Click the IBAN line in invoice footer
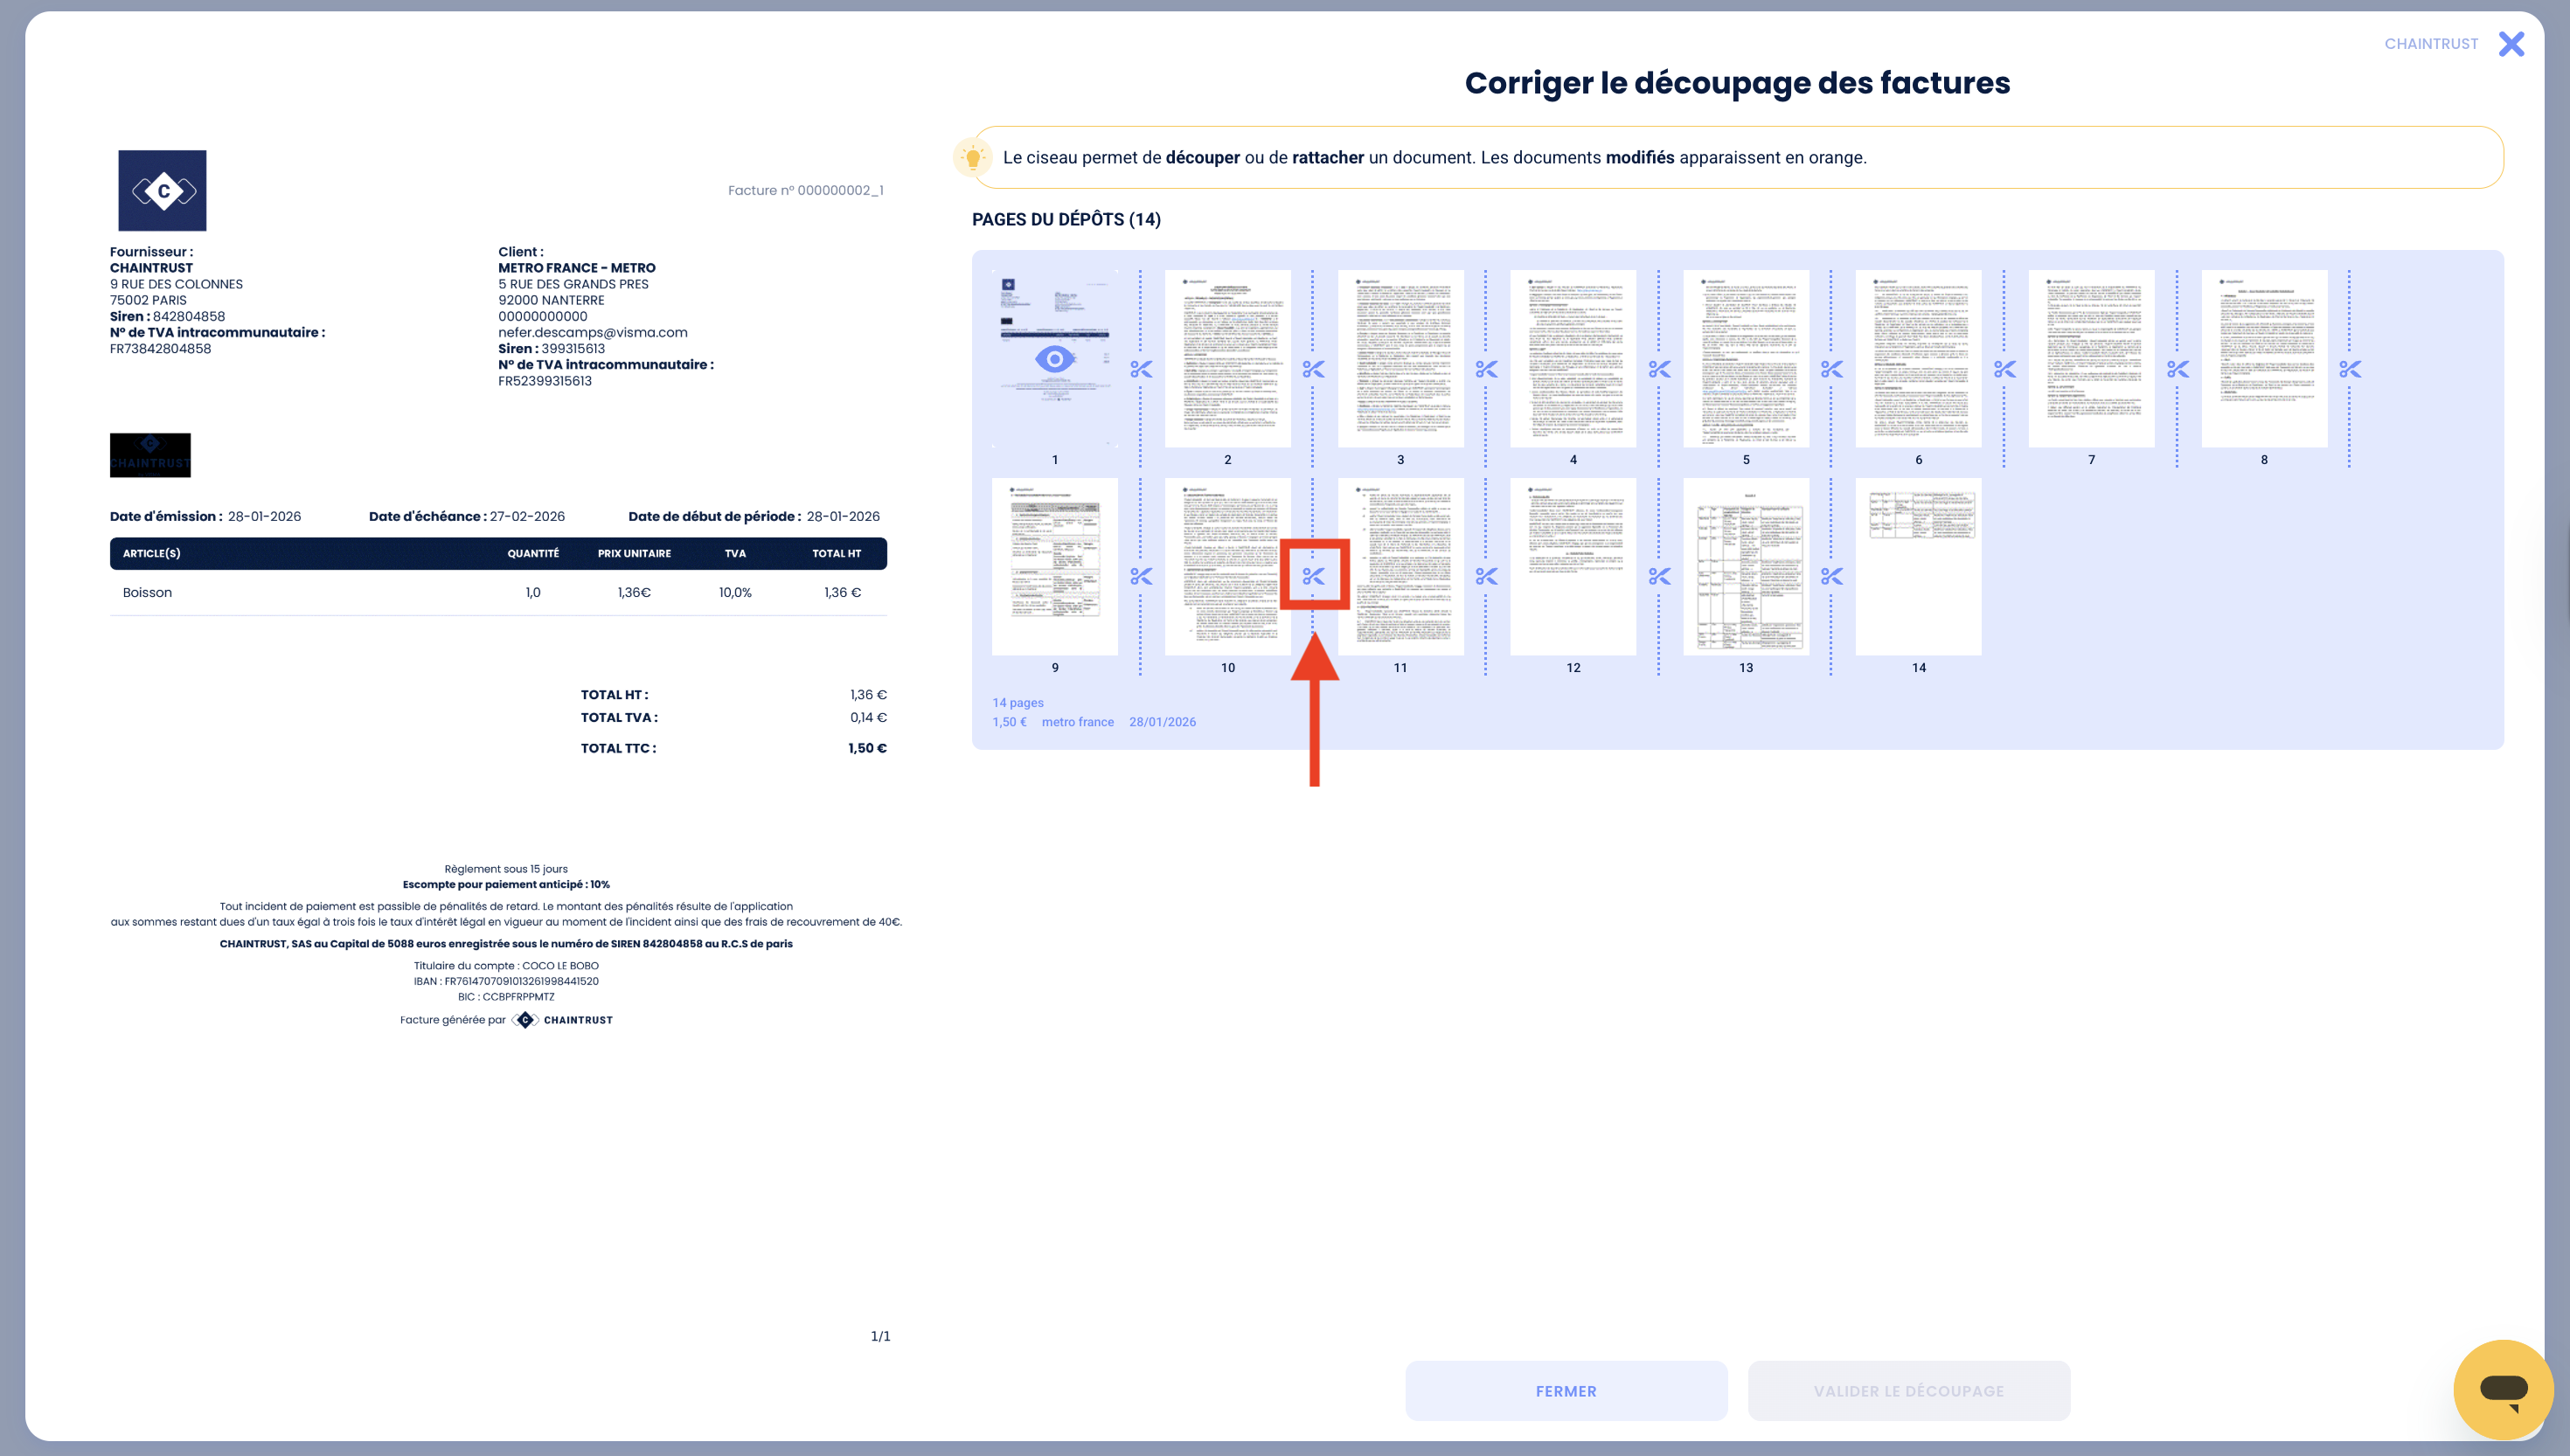The image size is (2570, 1456). tap(506, 981)
